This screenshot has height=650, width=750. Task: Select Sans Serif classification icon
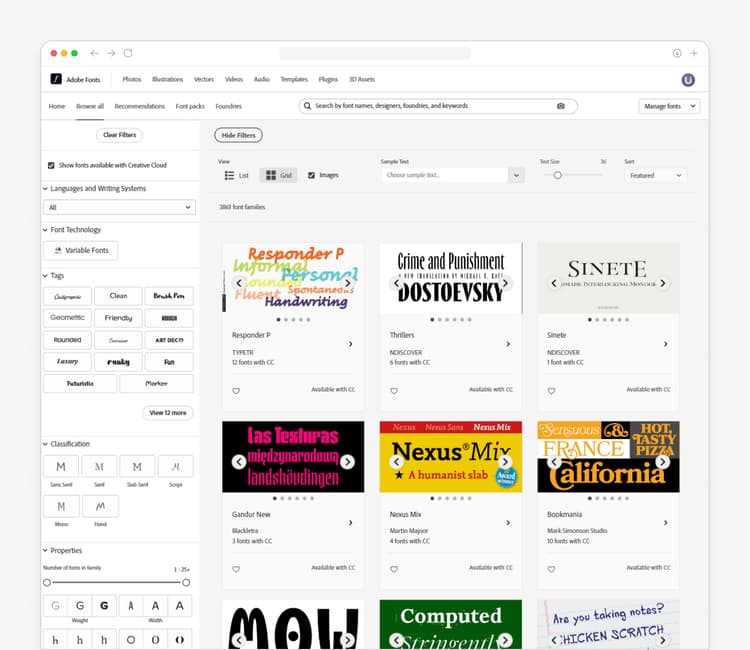tap(61, 466)
